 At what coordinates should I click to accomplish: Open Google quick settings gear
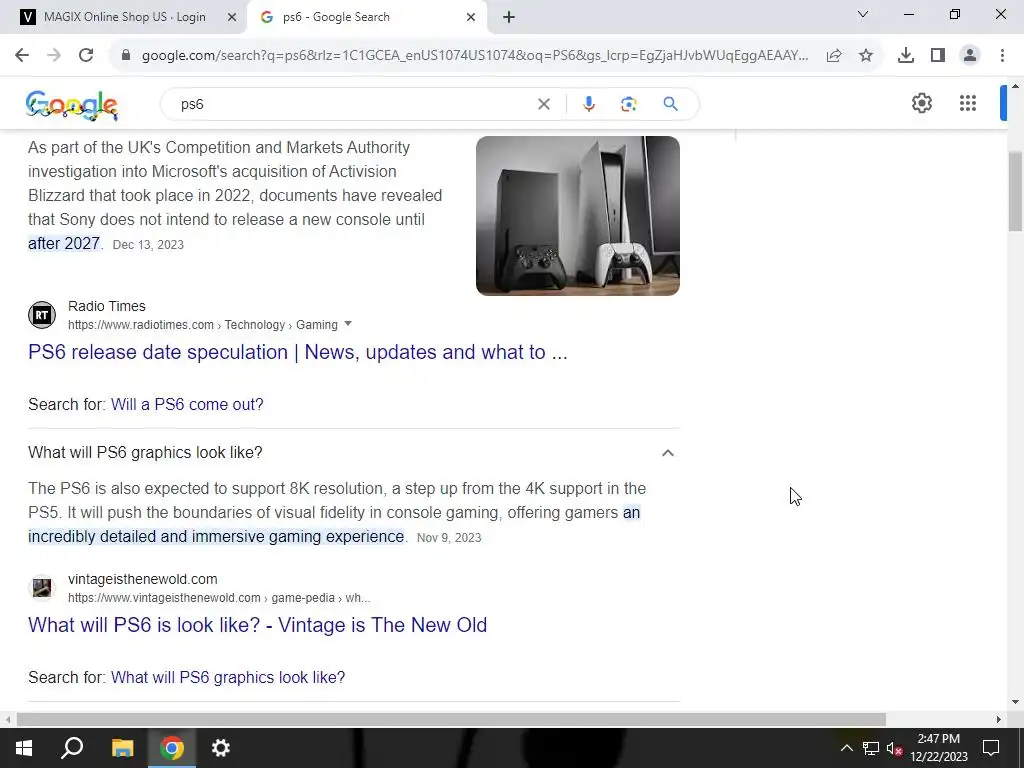point(921,103)
